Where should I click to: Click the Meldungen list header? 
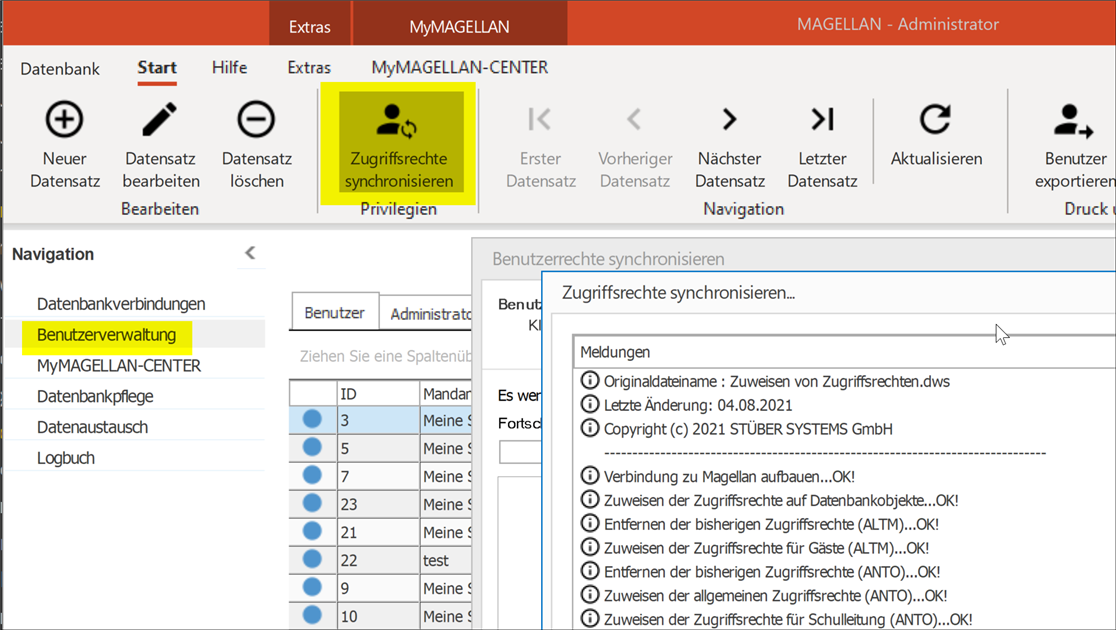[x=844, y=352]
